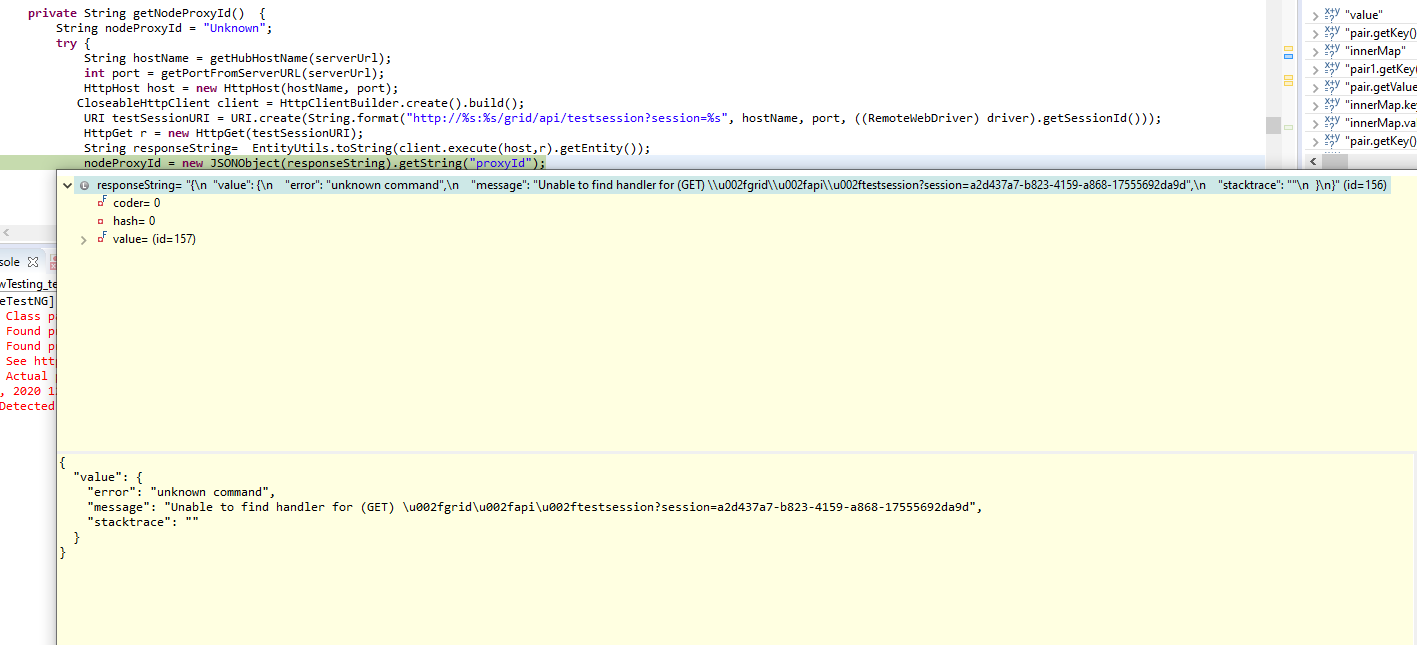Click the left scroll arrow below the expressions list

coord(1313,160)
